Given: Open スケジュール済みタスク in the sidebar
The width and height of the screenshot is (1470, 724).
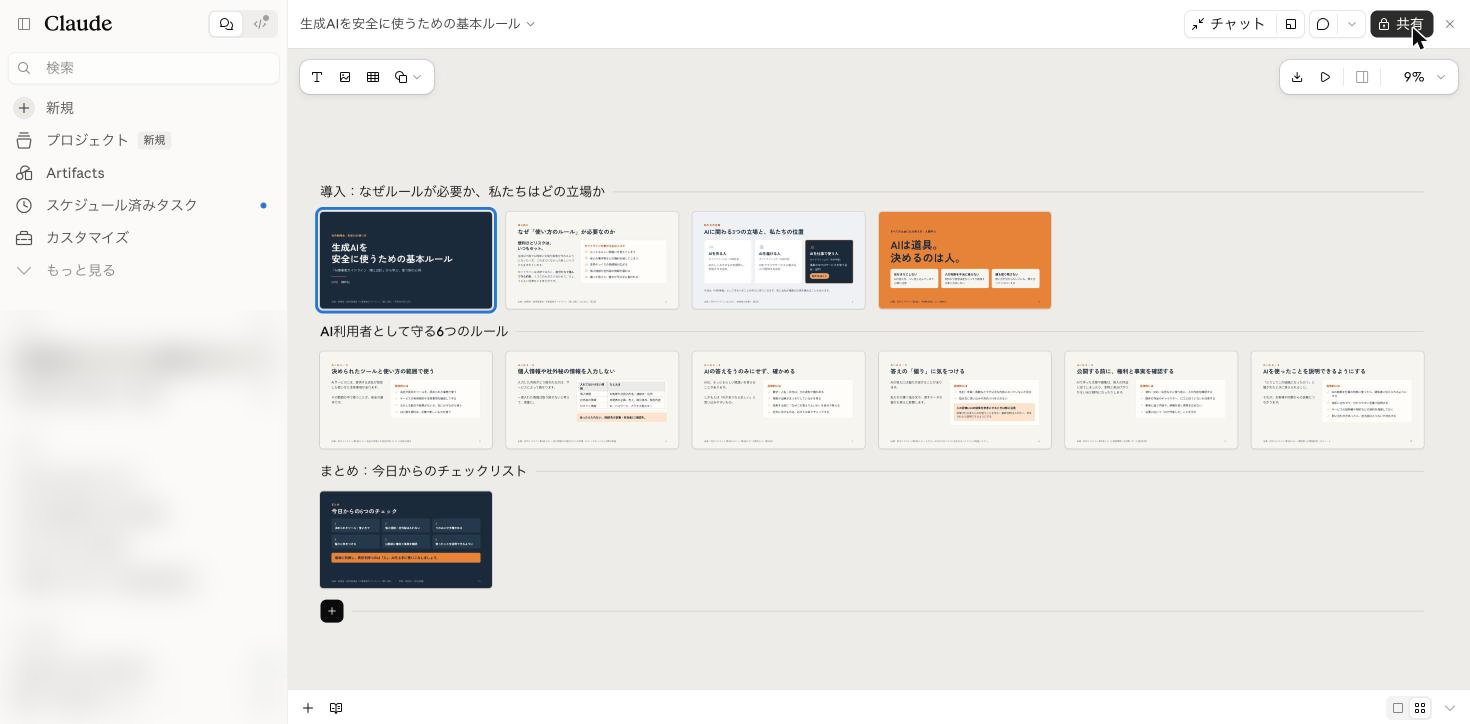Looking at the screenshot, I should tap(144, 205).
